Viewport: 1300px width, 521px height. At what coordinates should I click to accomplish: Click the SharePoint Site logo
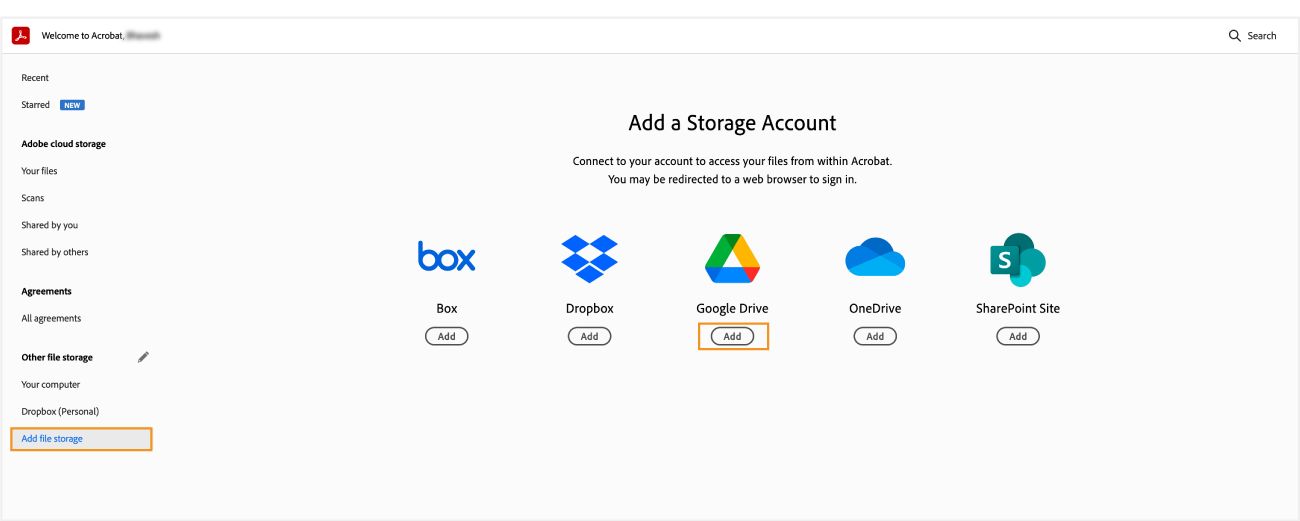click(x=1017, y=259)
